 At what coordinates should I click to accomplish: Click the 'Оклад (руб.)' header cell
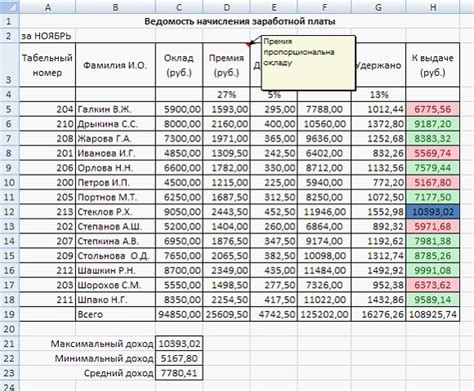point(179,65)
